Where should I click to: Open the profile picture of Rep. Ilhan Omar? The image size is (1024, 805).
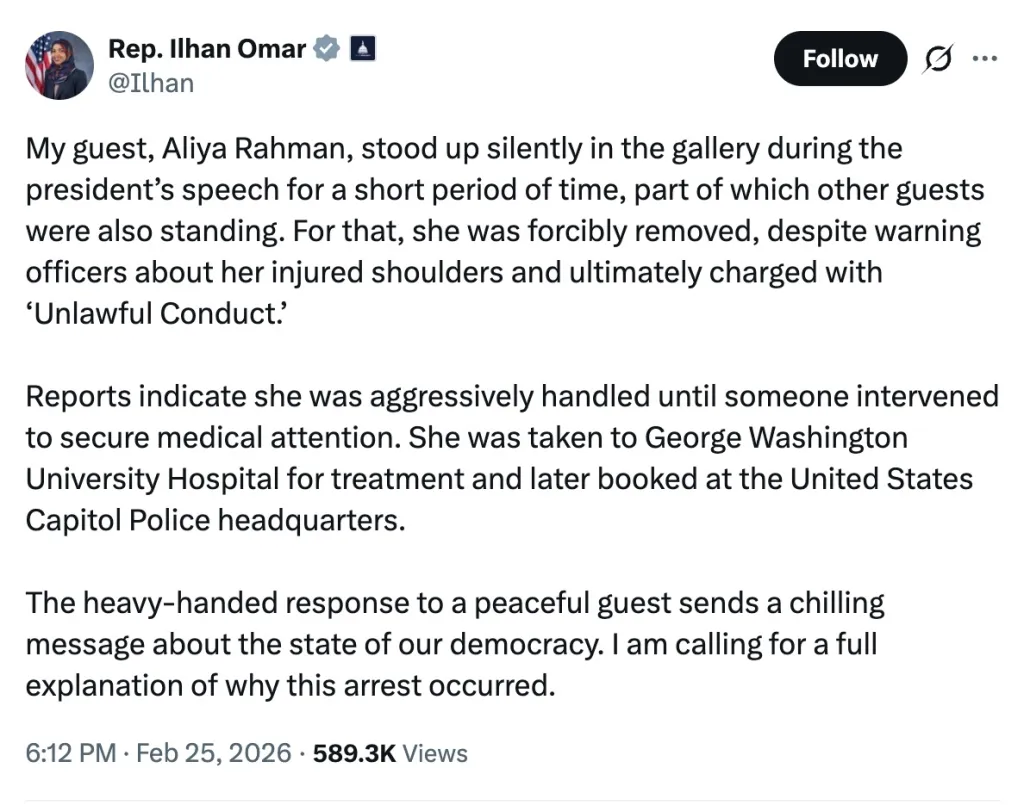point(58,66)
